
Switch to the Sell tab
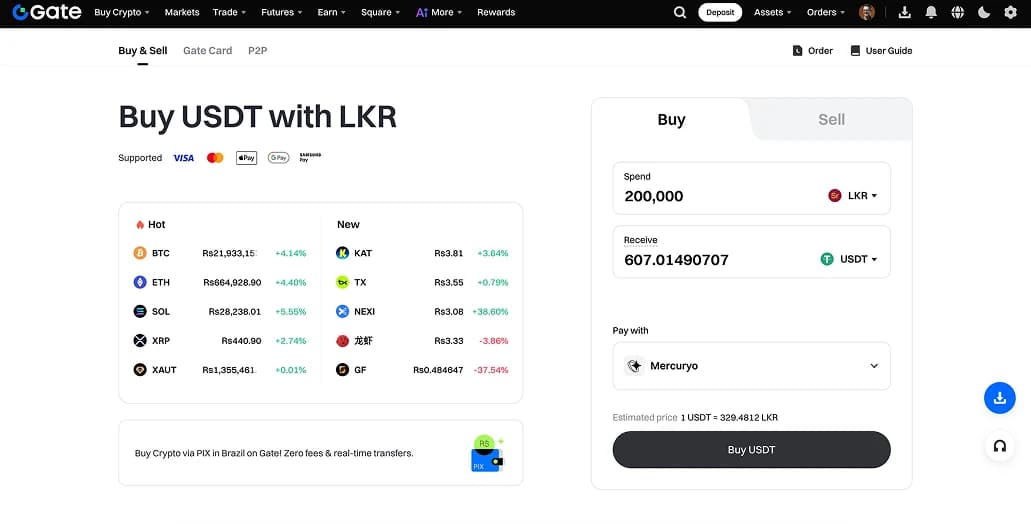click(x=831, y=119)
